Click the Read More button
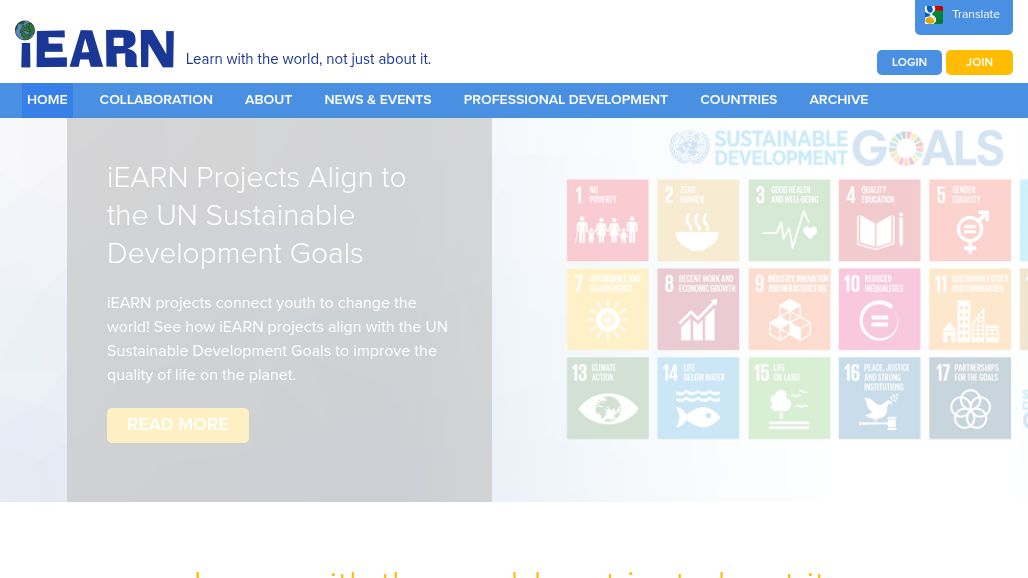This screenshot has width=1028, height=578. click(178, 425)
